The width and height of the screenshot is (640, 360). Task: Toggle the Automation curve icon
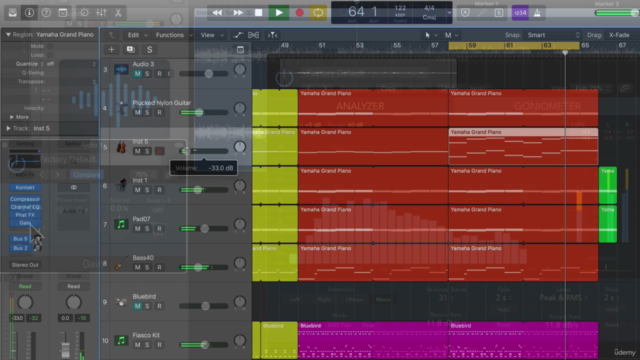point(238,35)
